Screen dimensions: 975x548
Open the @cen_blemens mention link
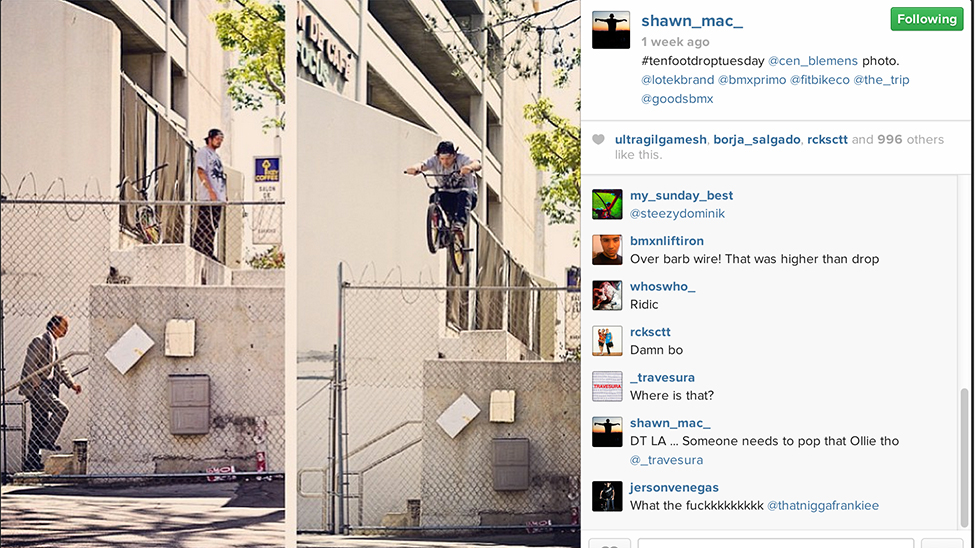813,61
